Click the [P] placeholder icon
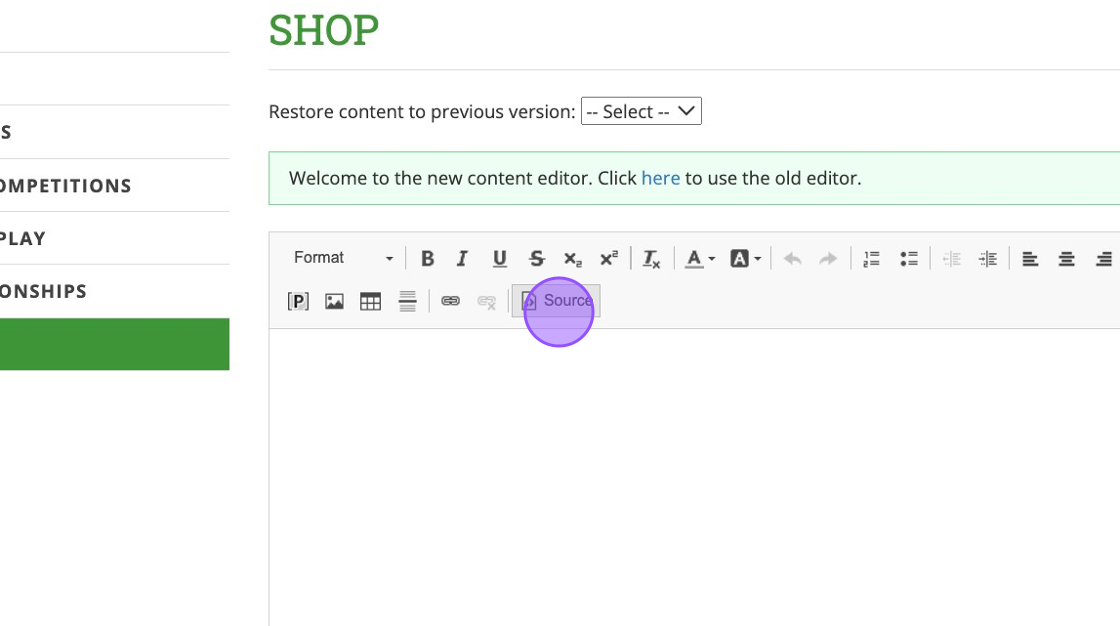1120x626 pixels. click(x=298, y=302)
